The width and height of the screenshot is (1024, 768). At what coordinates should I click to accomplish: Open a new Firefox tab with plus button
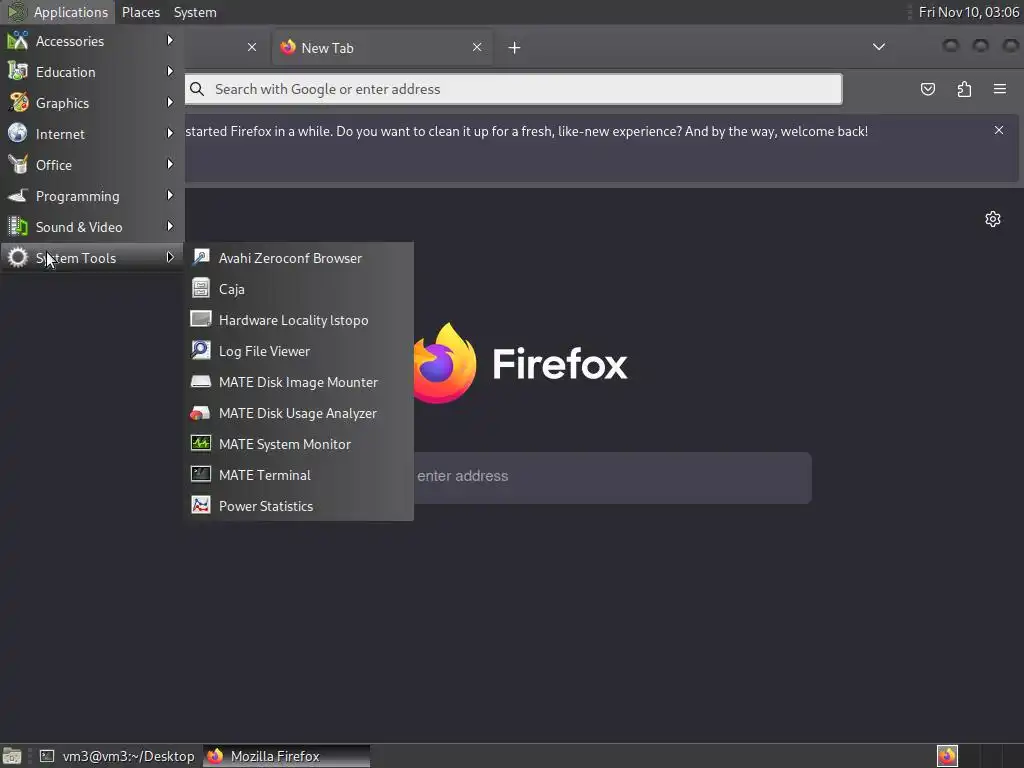(515, 48)
